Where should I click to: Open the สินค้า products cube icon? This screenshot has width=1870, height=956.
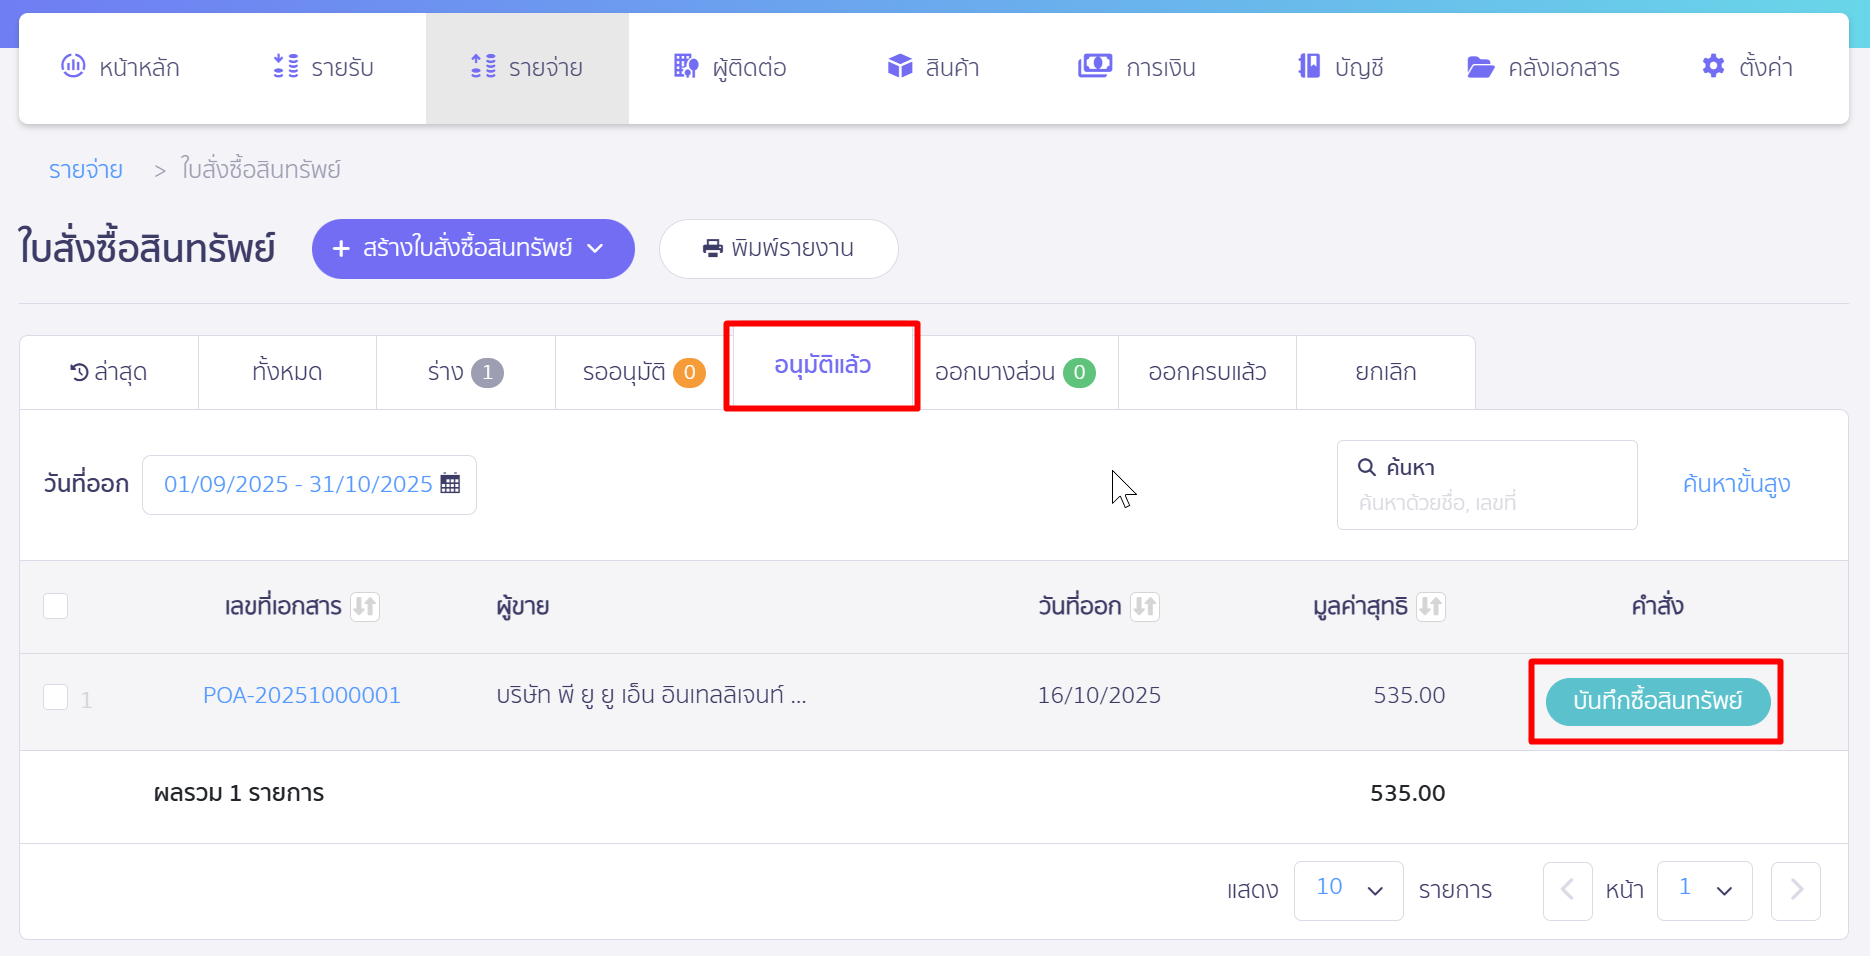[x=898, y=66]
